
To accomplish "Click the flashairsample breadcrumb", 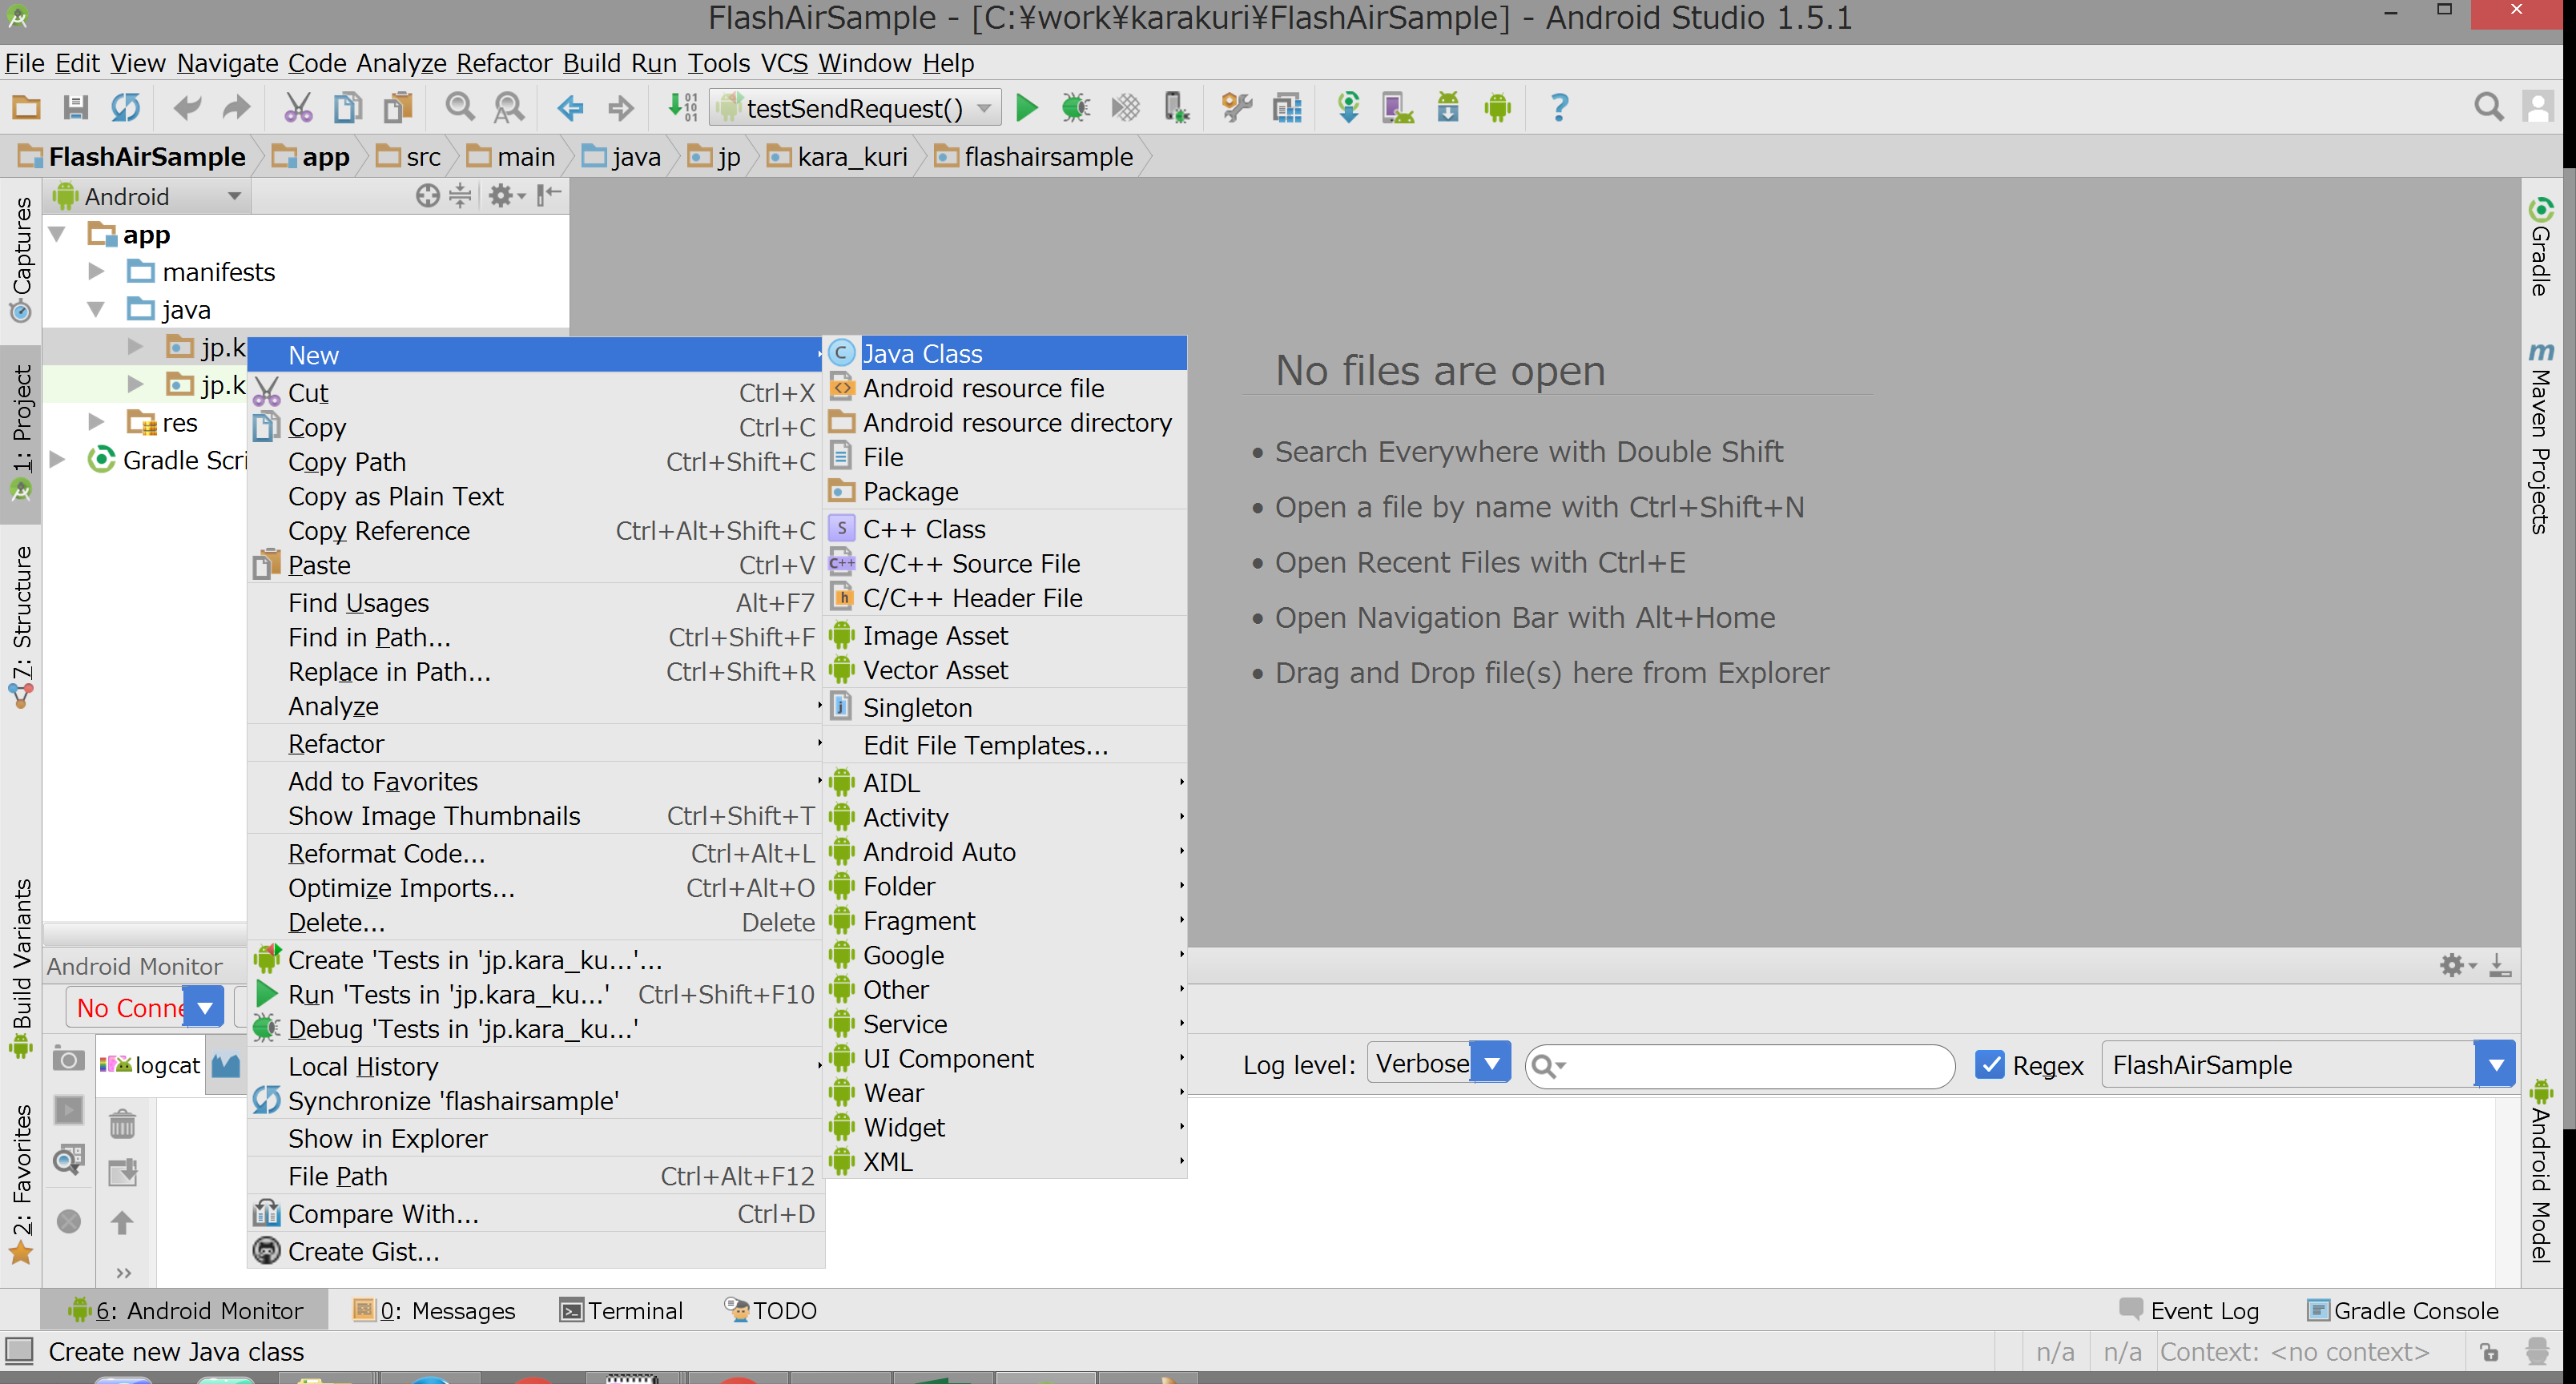I will [x=1035, y=157].
